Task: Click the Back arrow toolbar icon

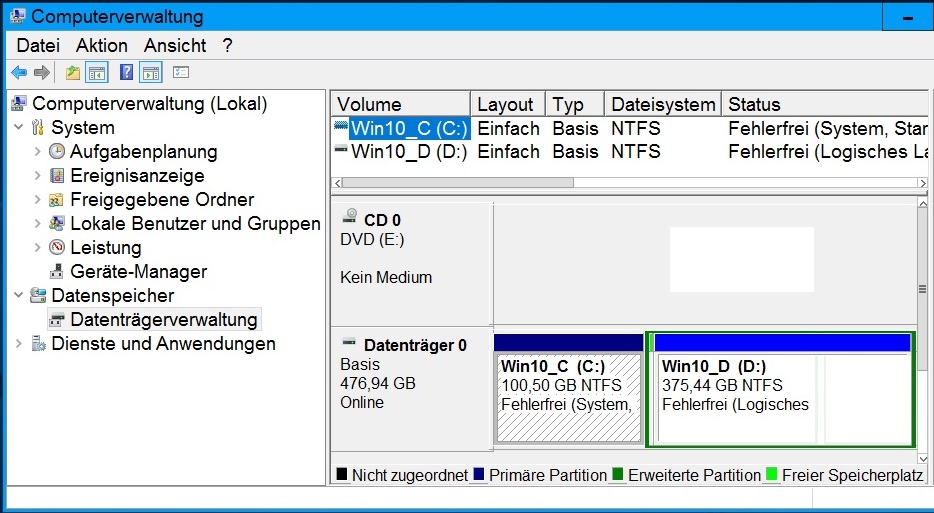Action: pos(19,73)
